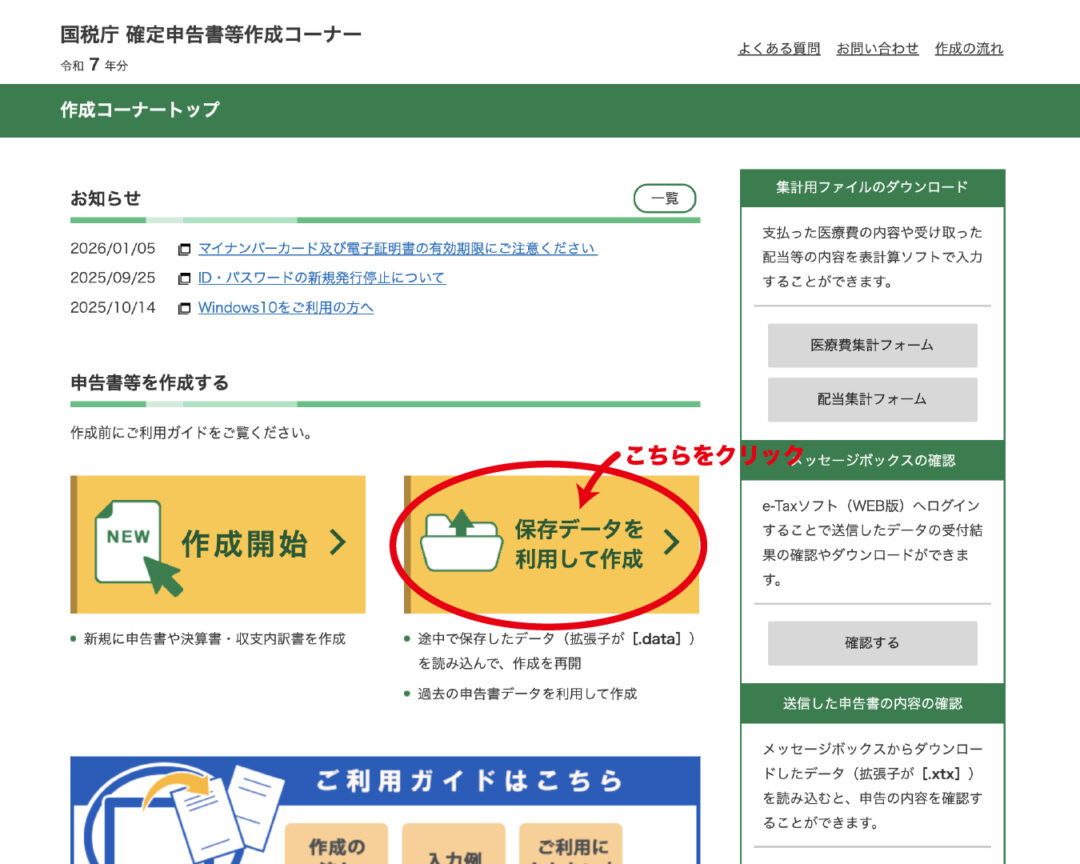Click the 国税庁 確定申告書等作成コーナー site title

click(x=211, y=35)
